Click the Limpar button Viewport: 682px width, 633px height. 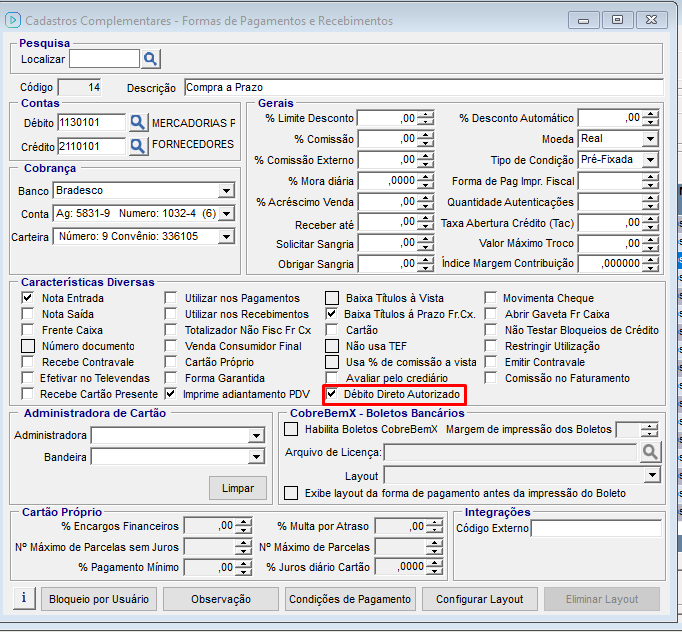237,487
